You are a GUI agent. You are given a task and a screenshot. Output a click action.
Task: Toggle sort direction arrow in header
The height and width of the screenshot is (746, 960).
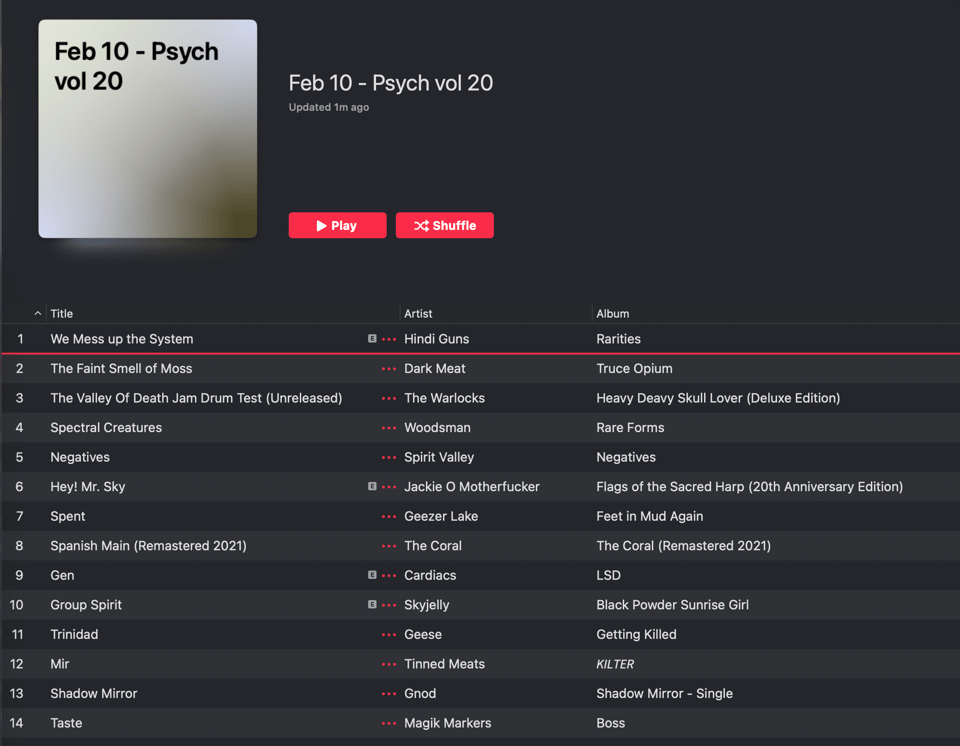coord(38,314)
